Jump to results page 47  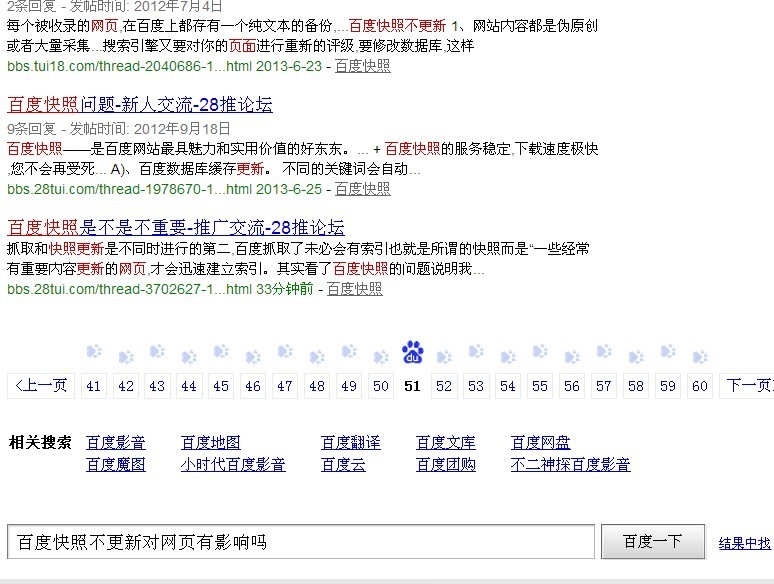[285, 386]
